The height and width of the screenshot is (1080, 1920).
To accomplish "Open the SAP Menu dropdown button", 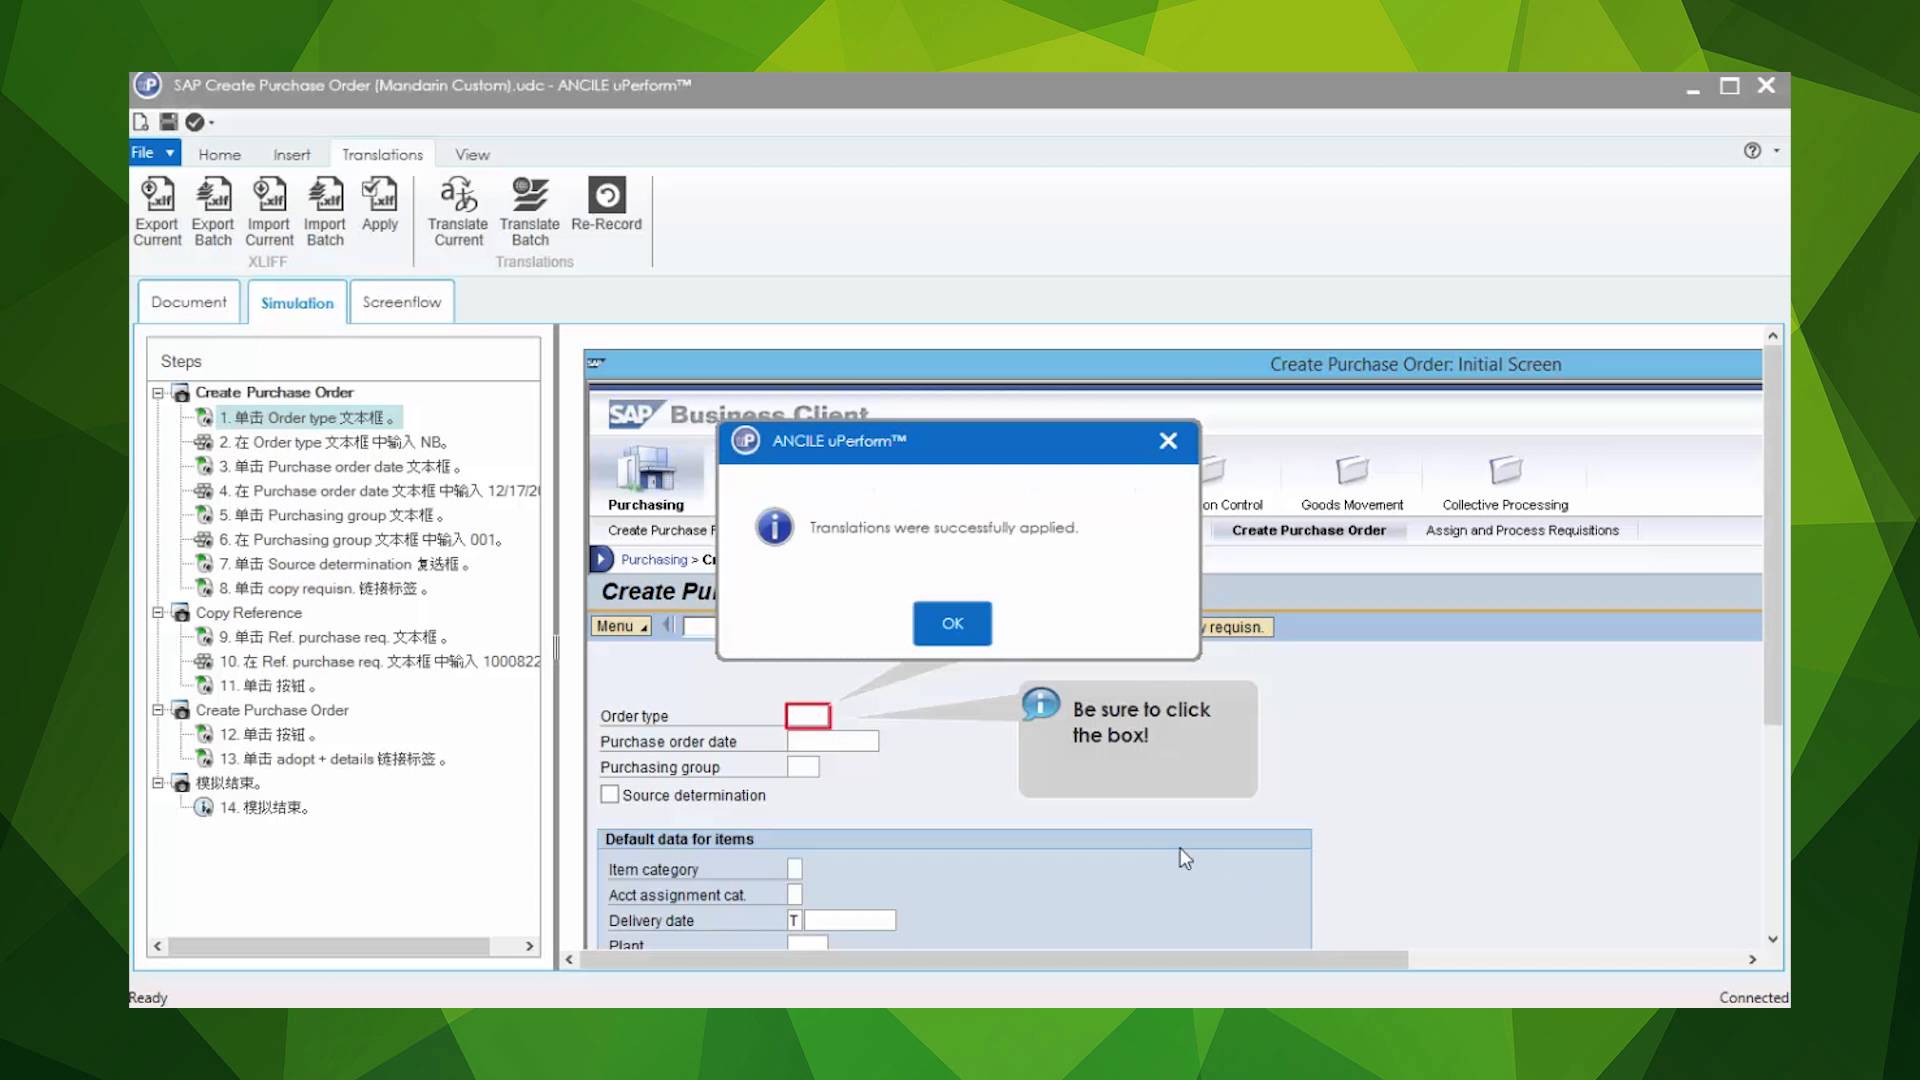I will [621, 626].
